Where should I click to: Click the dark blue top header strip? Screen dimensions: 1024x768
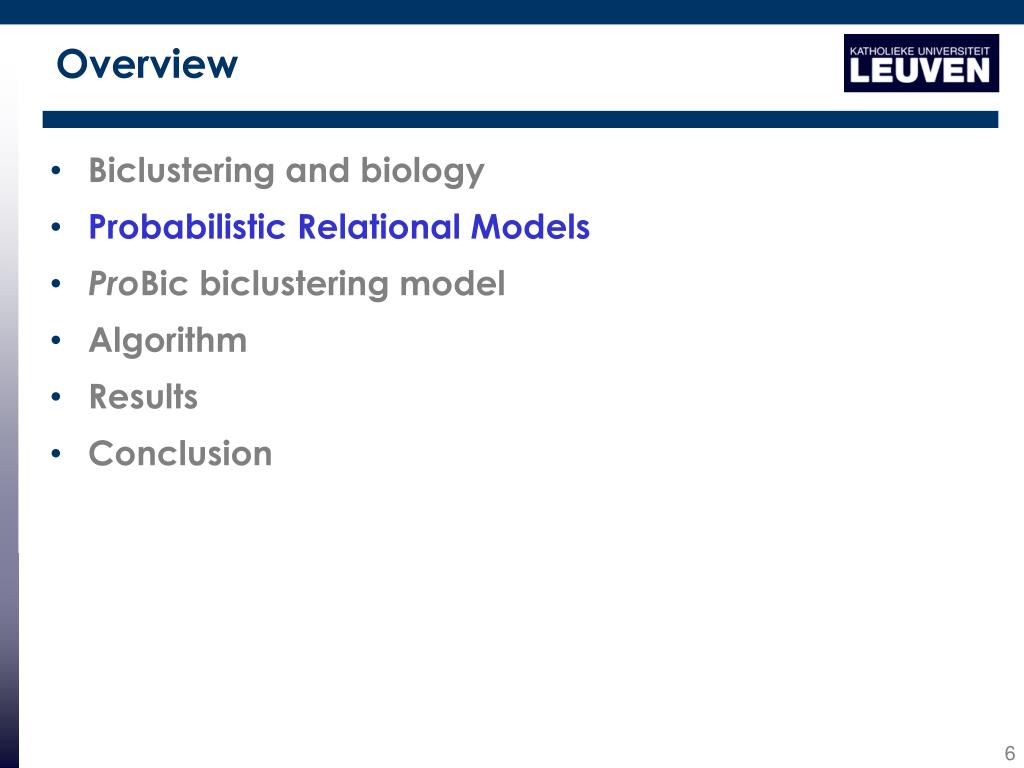click(x=512, y=12)
